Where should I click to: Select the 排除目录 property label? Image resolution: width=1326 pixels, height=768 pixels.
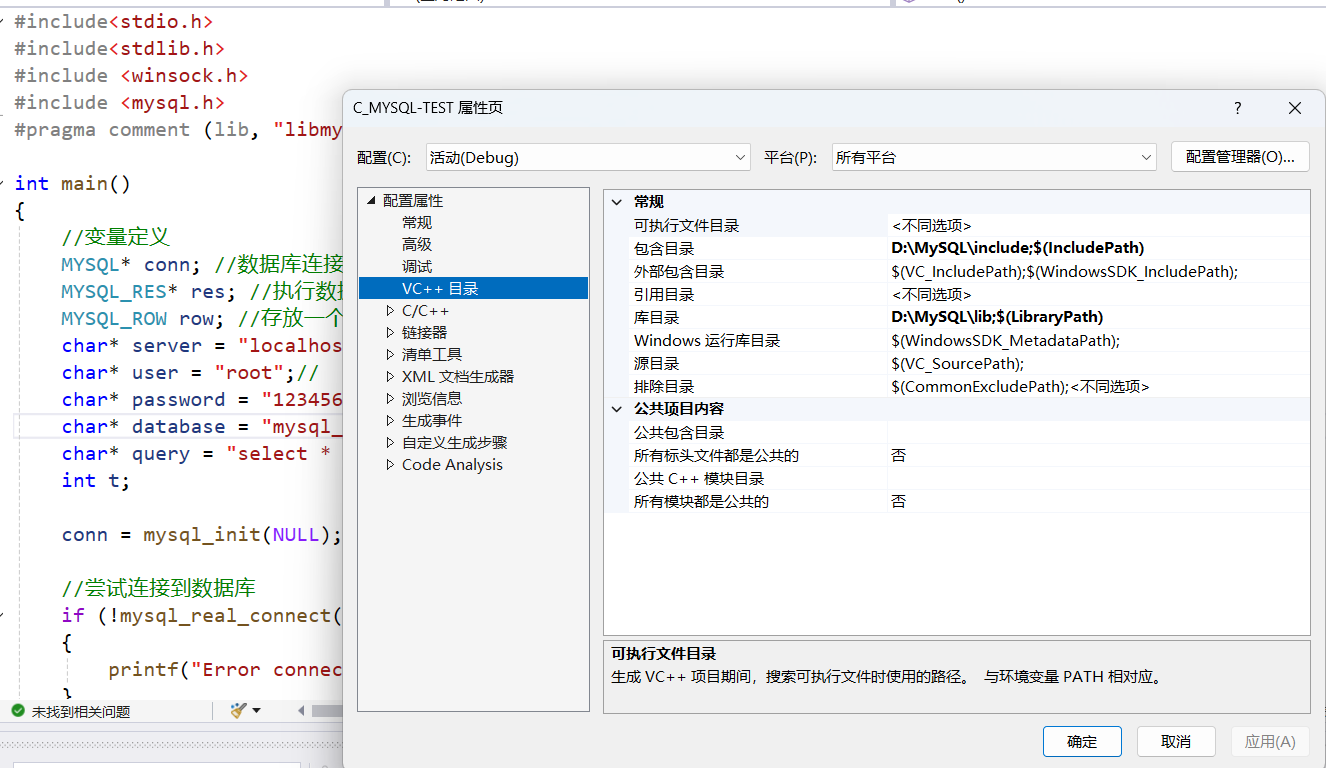664,387
